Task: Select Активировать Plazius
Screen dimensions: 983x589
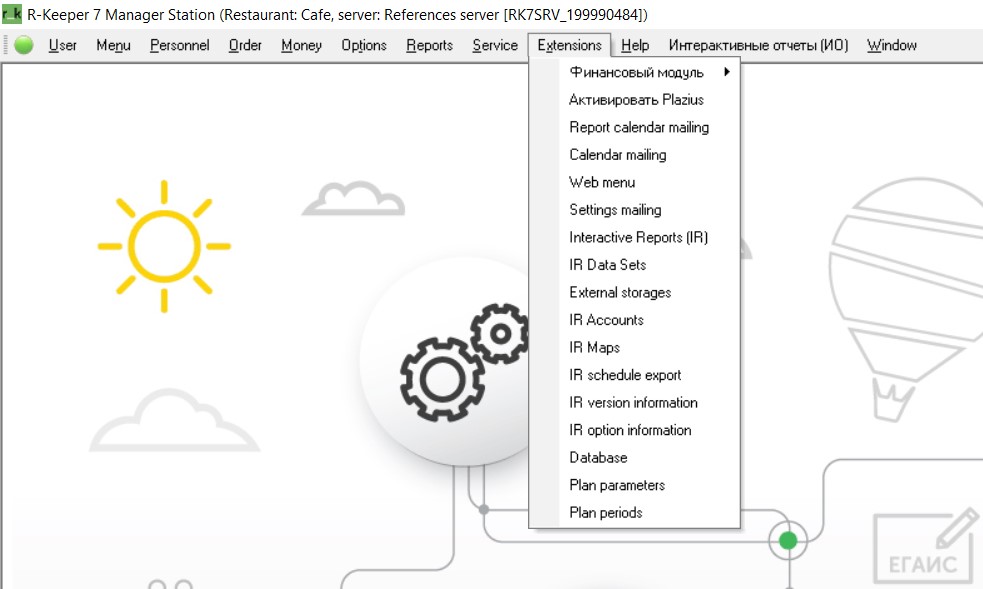Action: click(634, 100)
